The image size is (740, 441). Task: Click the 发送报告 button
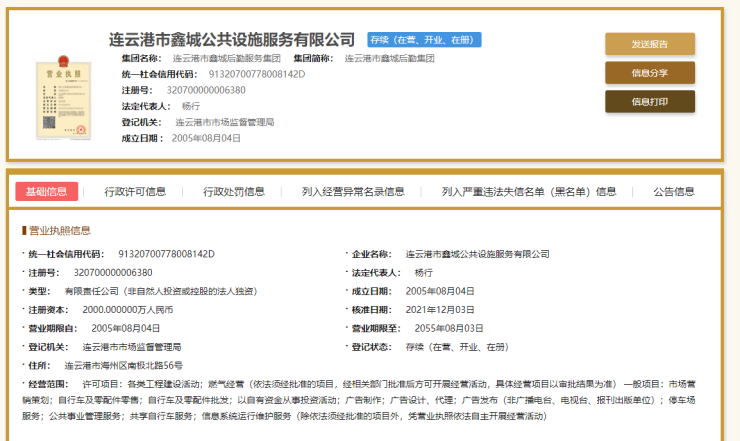[x=649, y=44]
